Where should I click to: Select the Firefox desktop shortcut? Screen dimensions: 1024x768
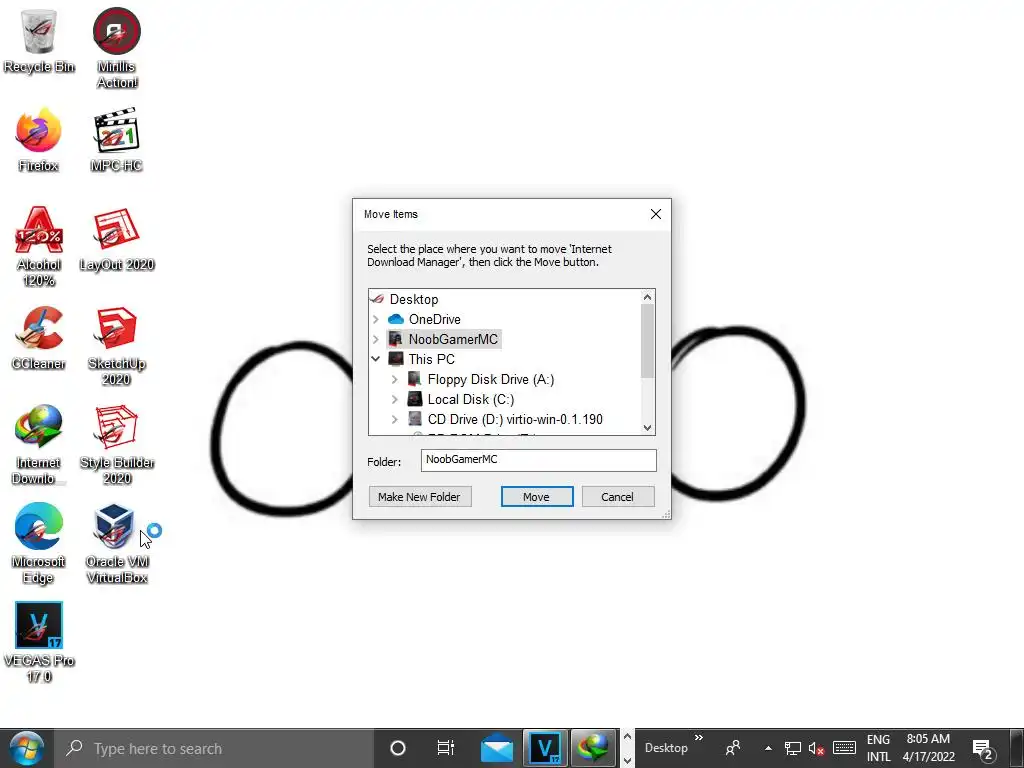click(x=39, y=140)
